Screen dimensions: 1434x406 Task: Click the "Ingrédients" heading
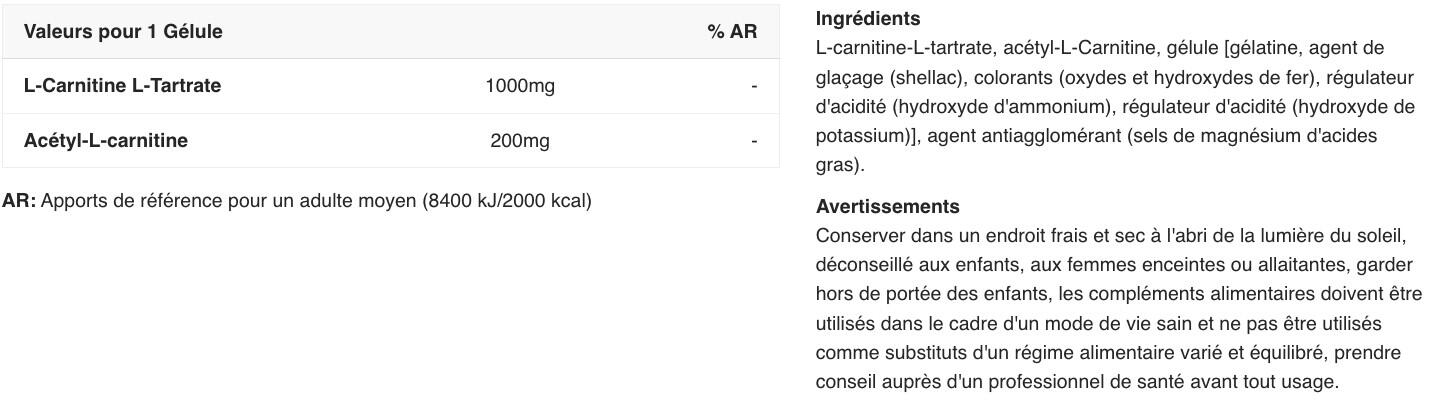tap(868, 19)
